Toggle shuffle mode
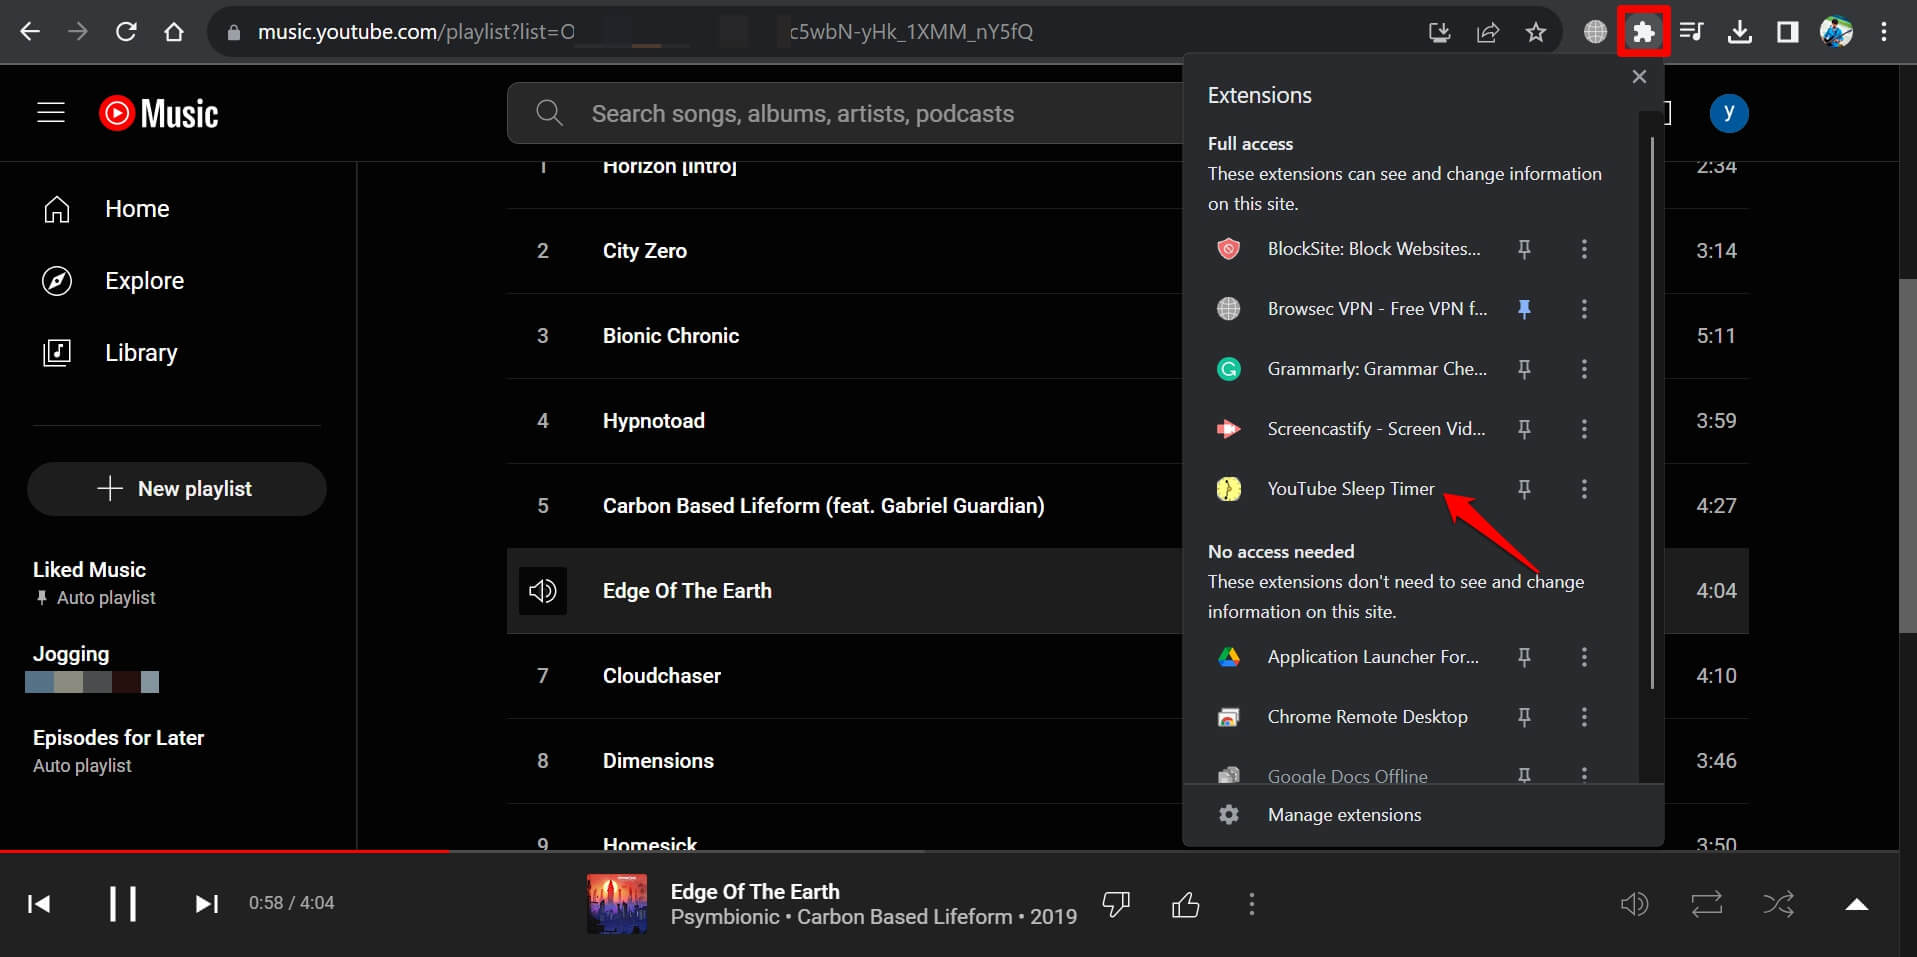This screenshot has width=1917, height=957. [1779, 904]
